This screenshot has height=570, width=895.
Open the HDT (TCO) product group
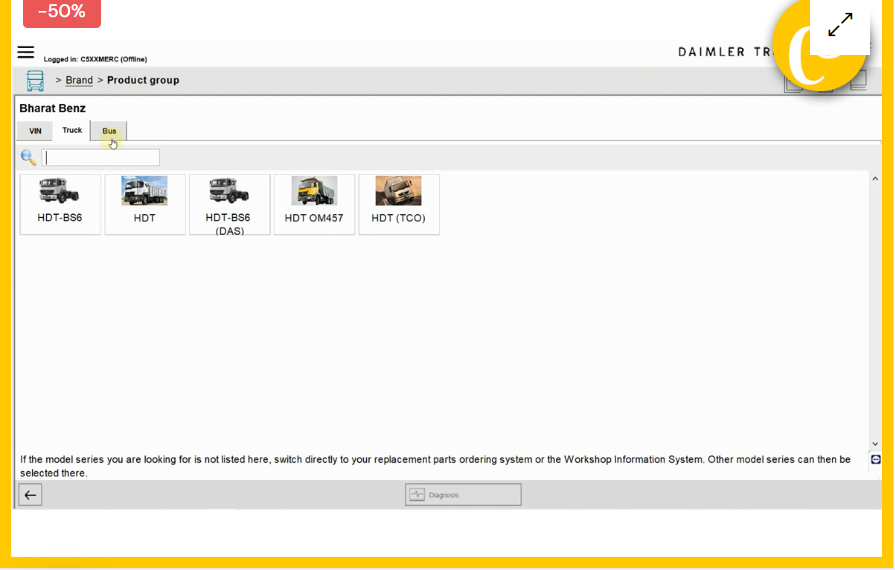coord(398,204)
